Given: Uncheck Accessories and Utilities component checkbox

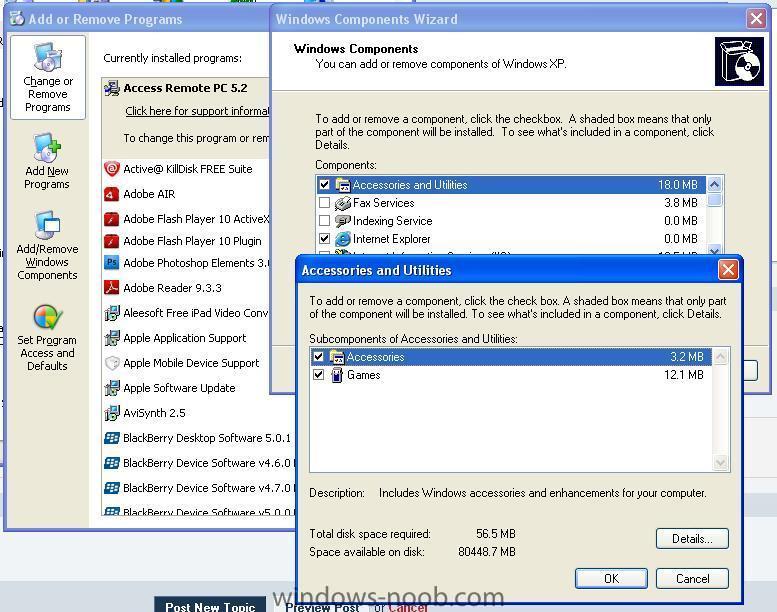Looking at the screenshot, I should (x=325, y=185).
